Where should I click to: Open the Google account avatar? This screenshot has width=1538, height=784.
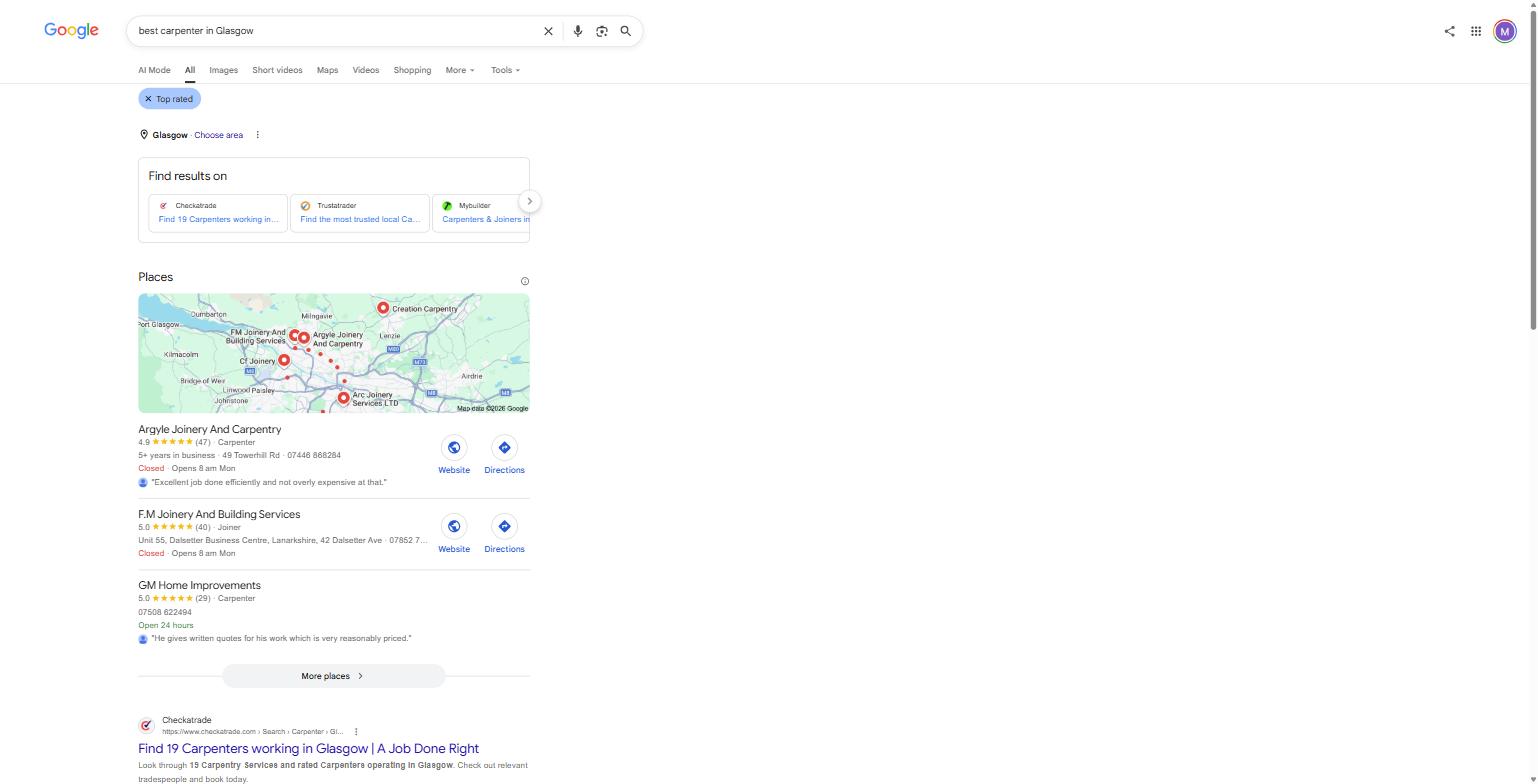point(1505,31)
